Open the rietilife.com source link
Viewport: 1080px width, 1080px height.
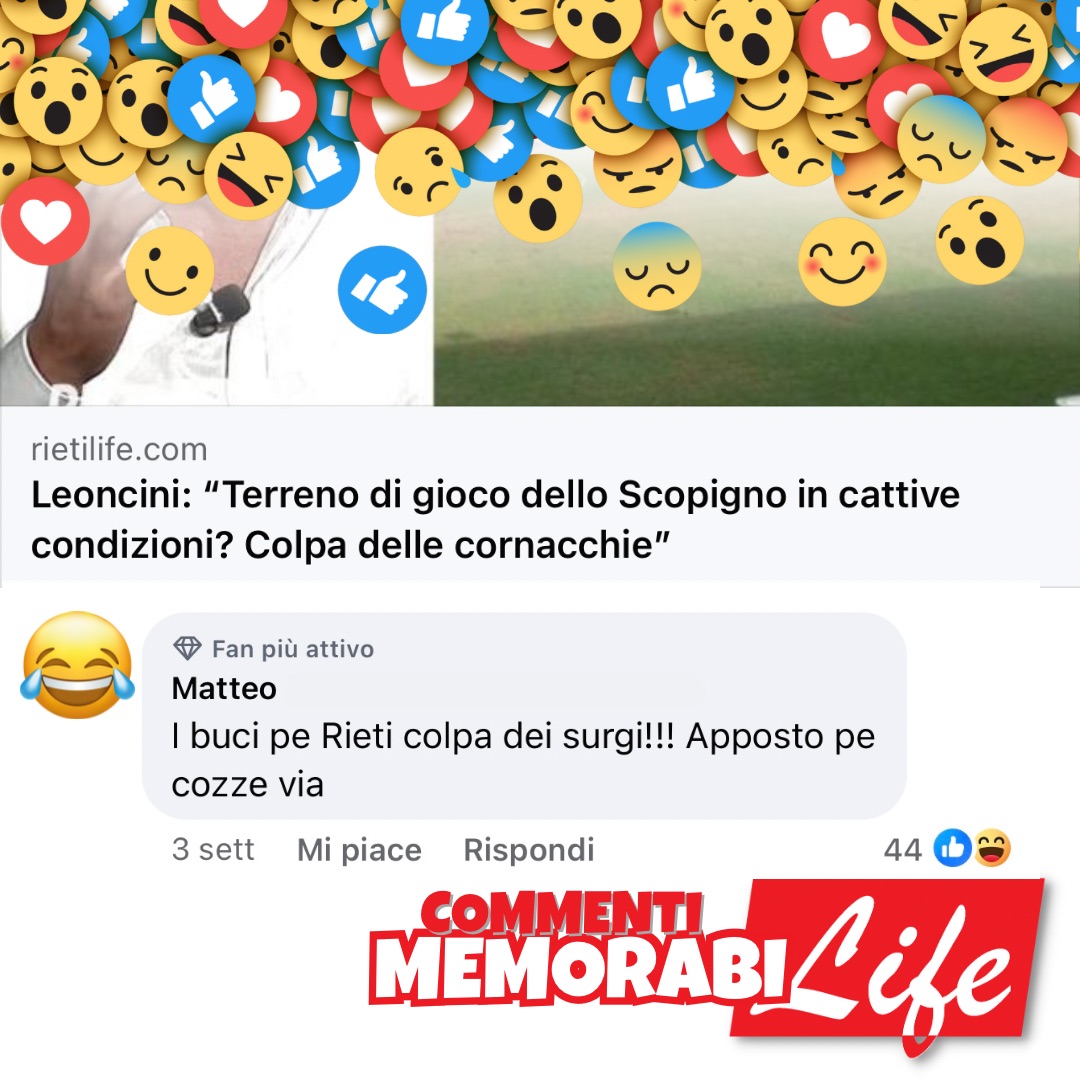click(x=119, y=449)
